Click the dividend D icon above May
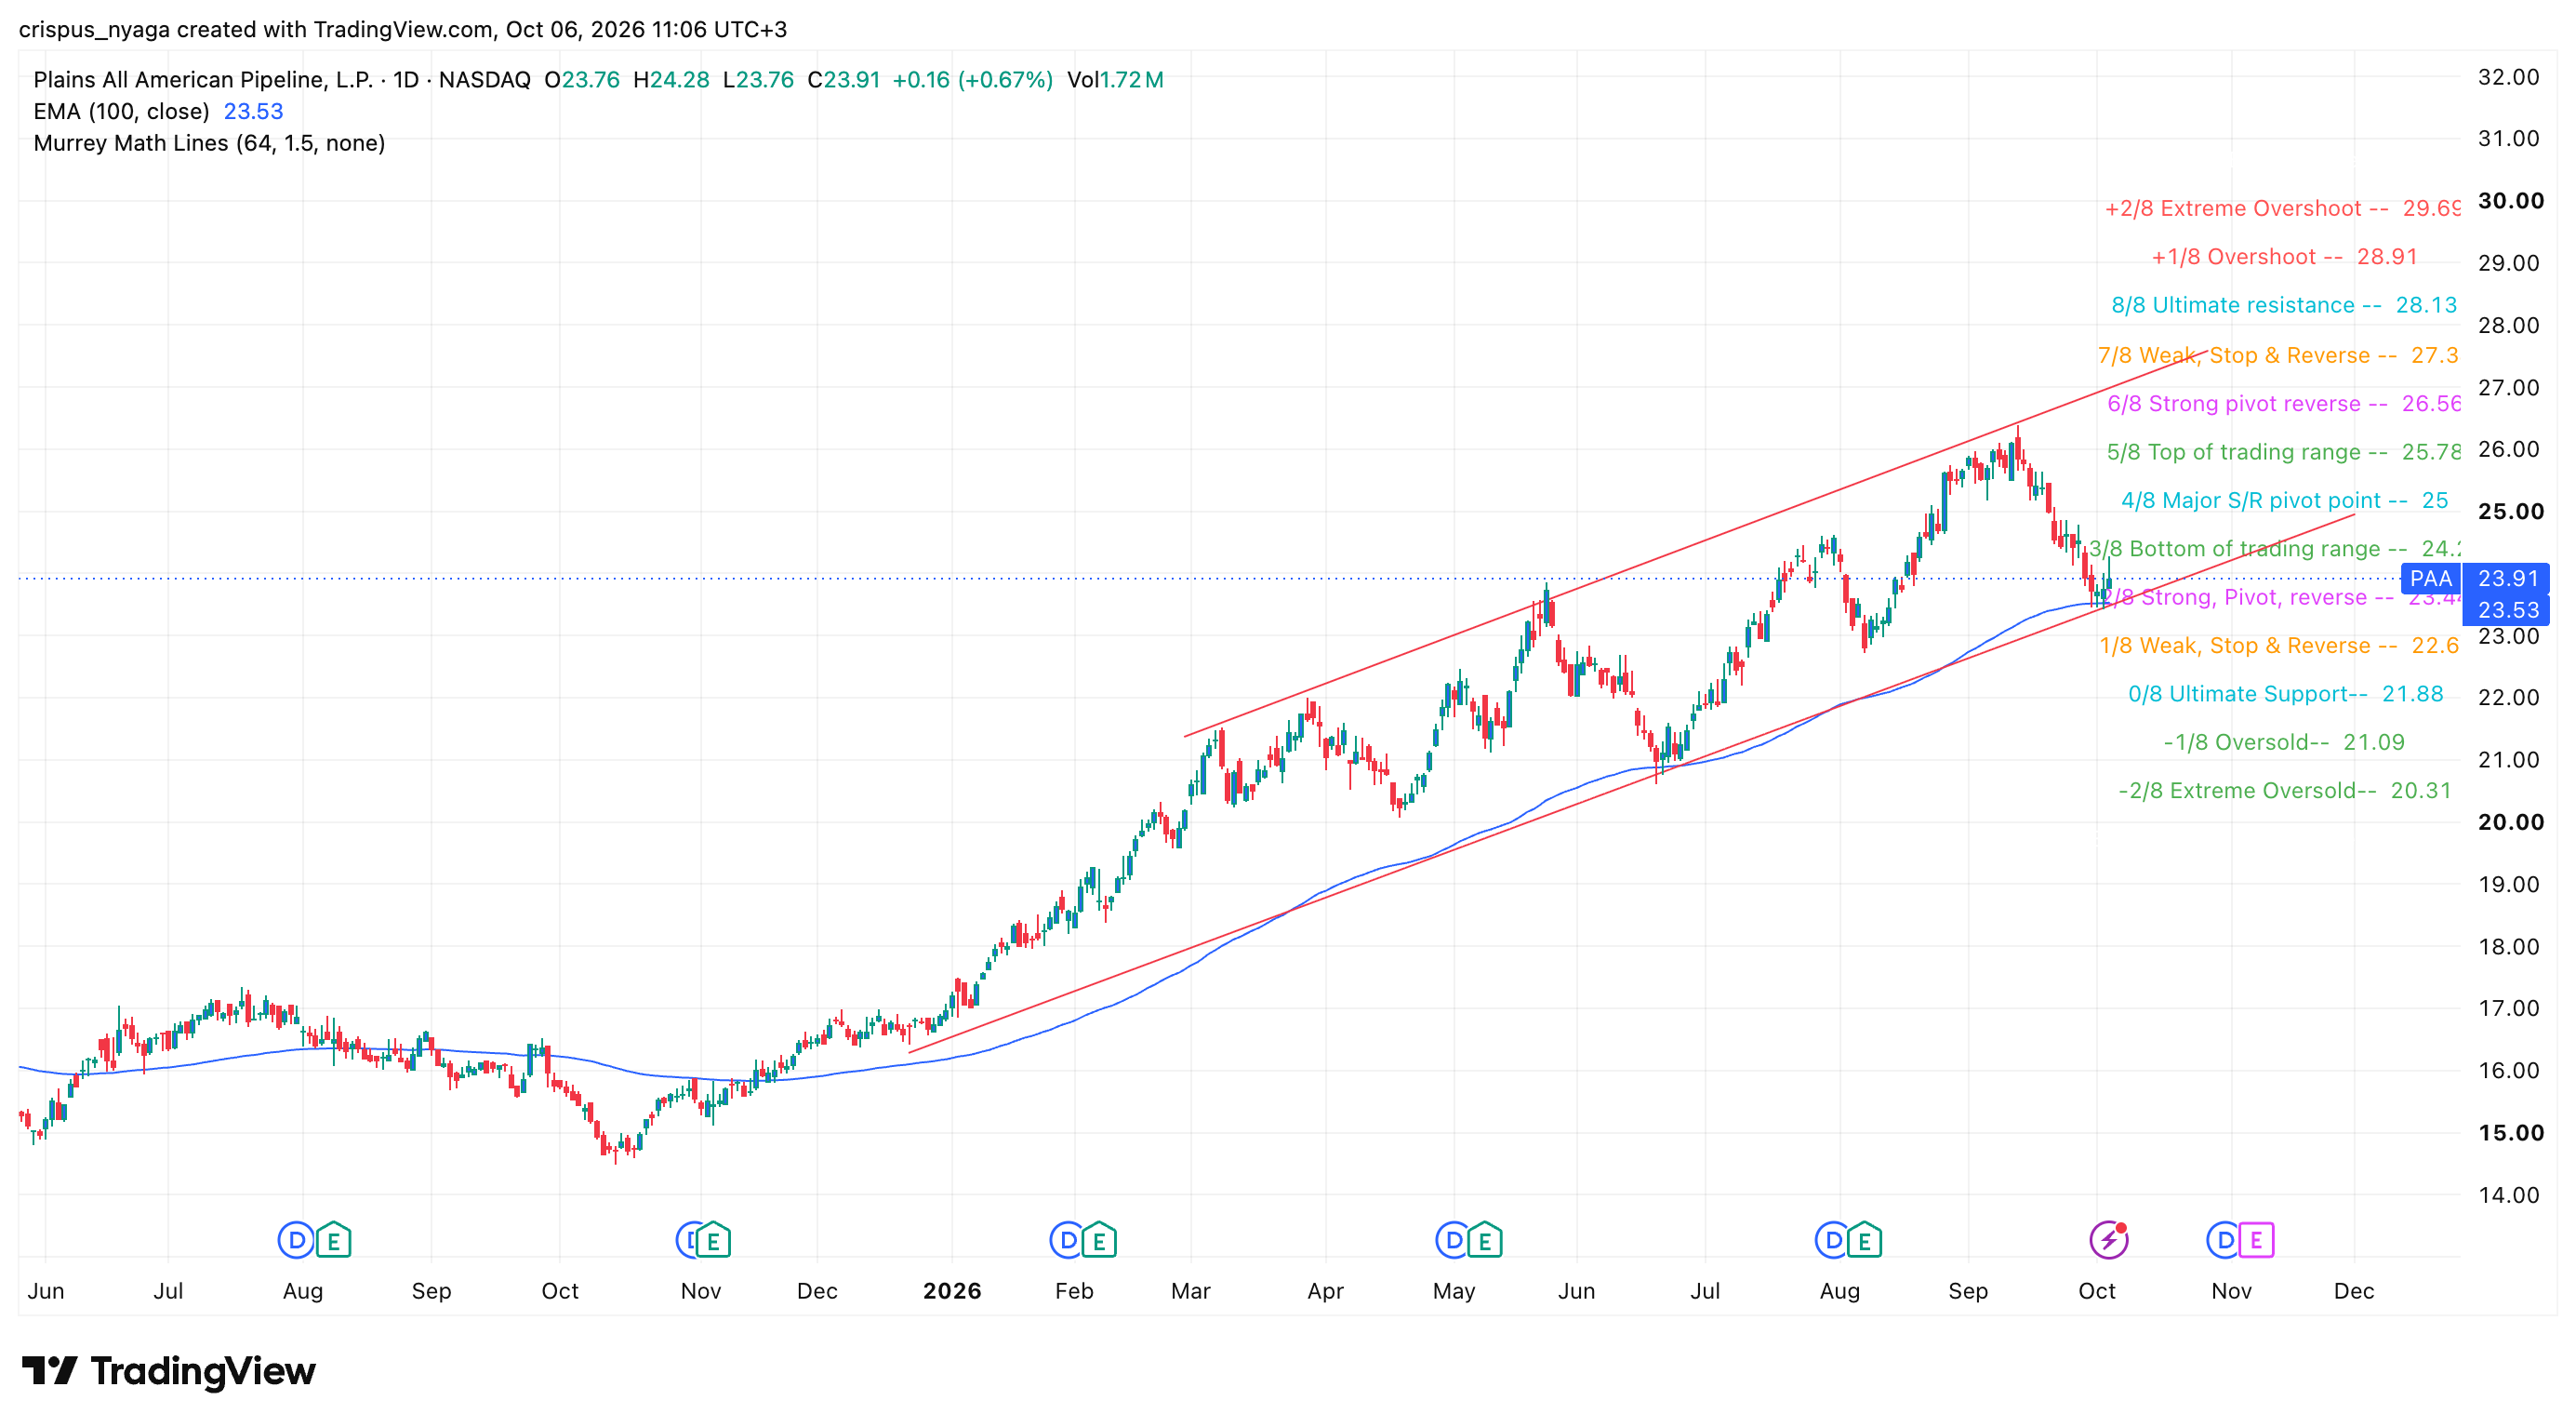2576x1427 pixels. (1453, 1241)
